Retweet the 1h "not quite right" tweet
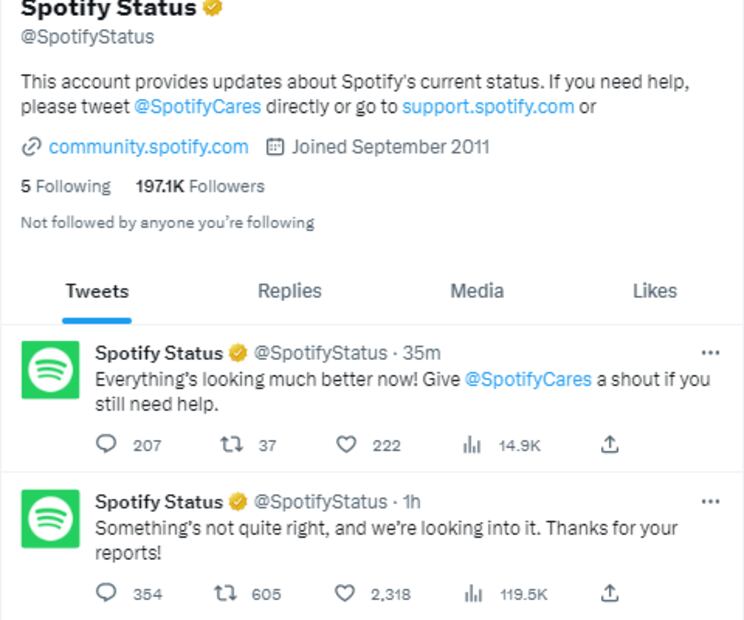Screen dimensions: 744x620 pyautogui.click(x=226, y=593)
